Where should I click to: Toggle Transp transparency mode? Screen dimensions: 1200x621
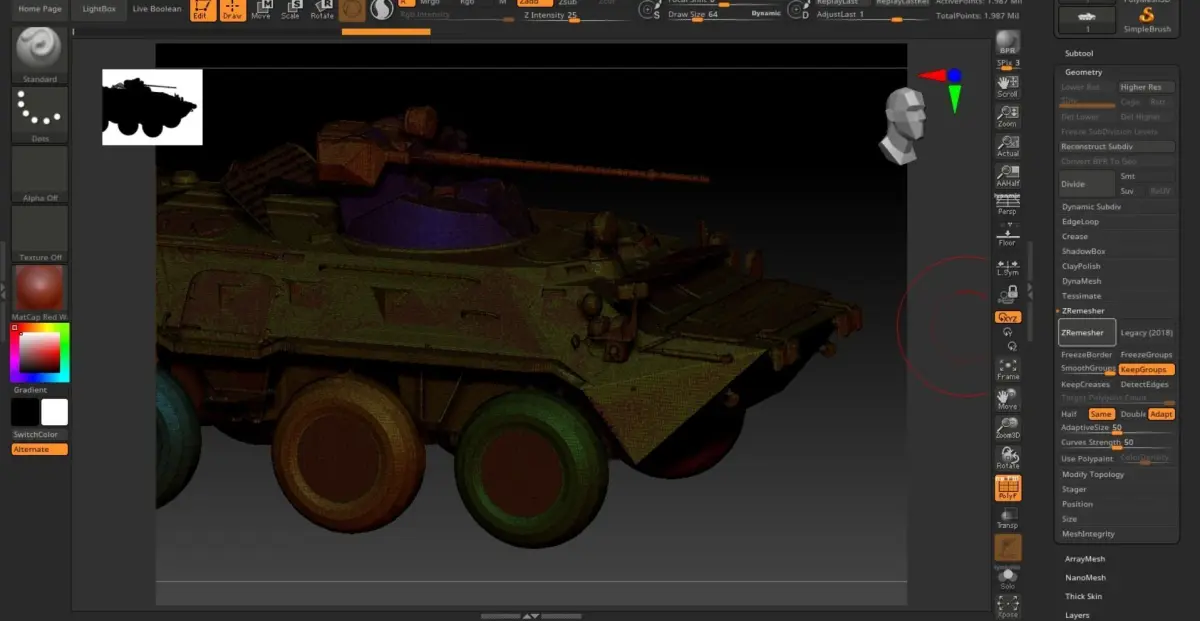click(x=1007, y=517)
